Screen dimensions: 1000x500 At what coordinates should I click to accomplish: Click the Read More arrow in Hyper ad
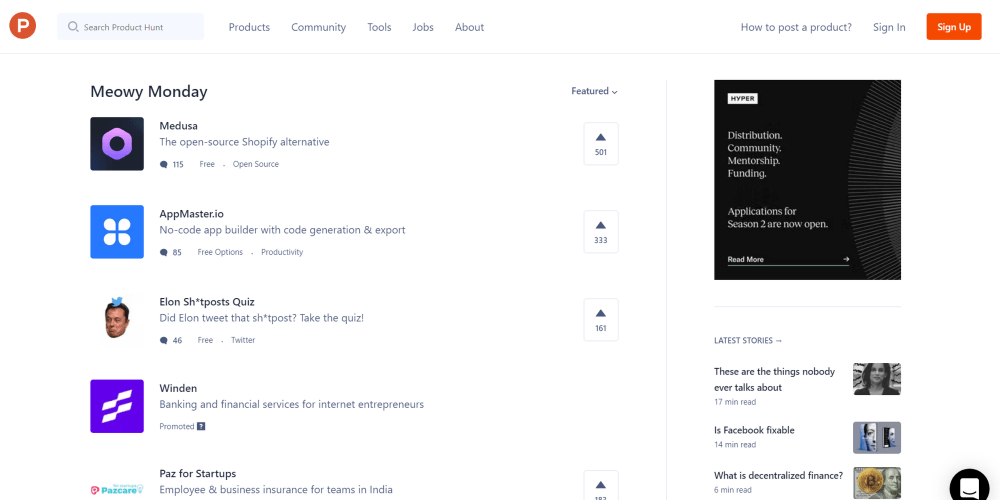coord(846,260)
